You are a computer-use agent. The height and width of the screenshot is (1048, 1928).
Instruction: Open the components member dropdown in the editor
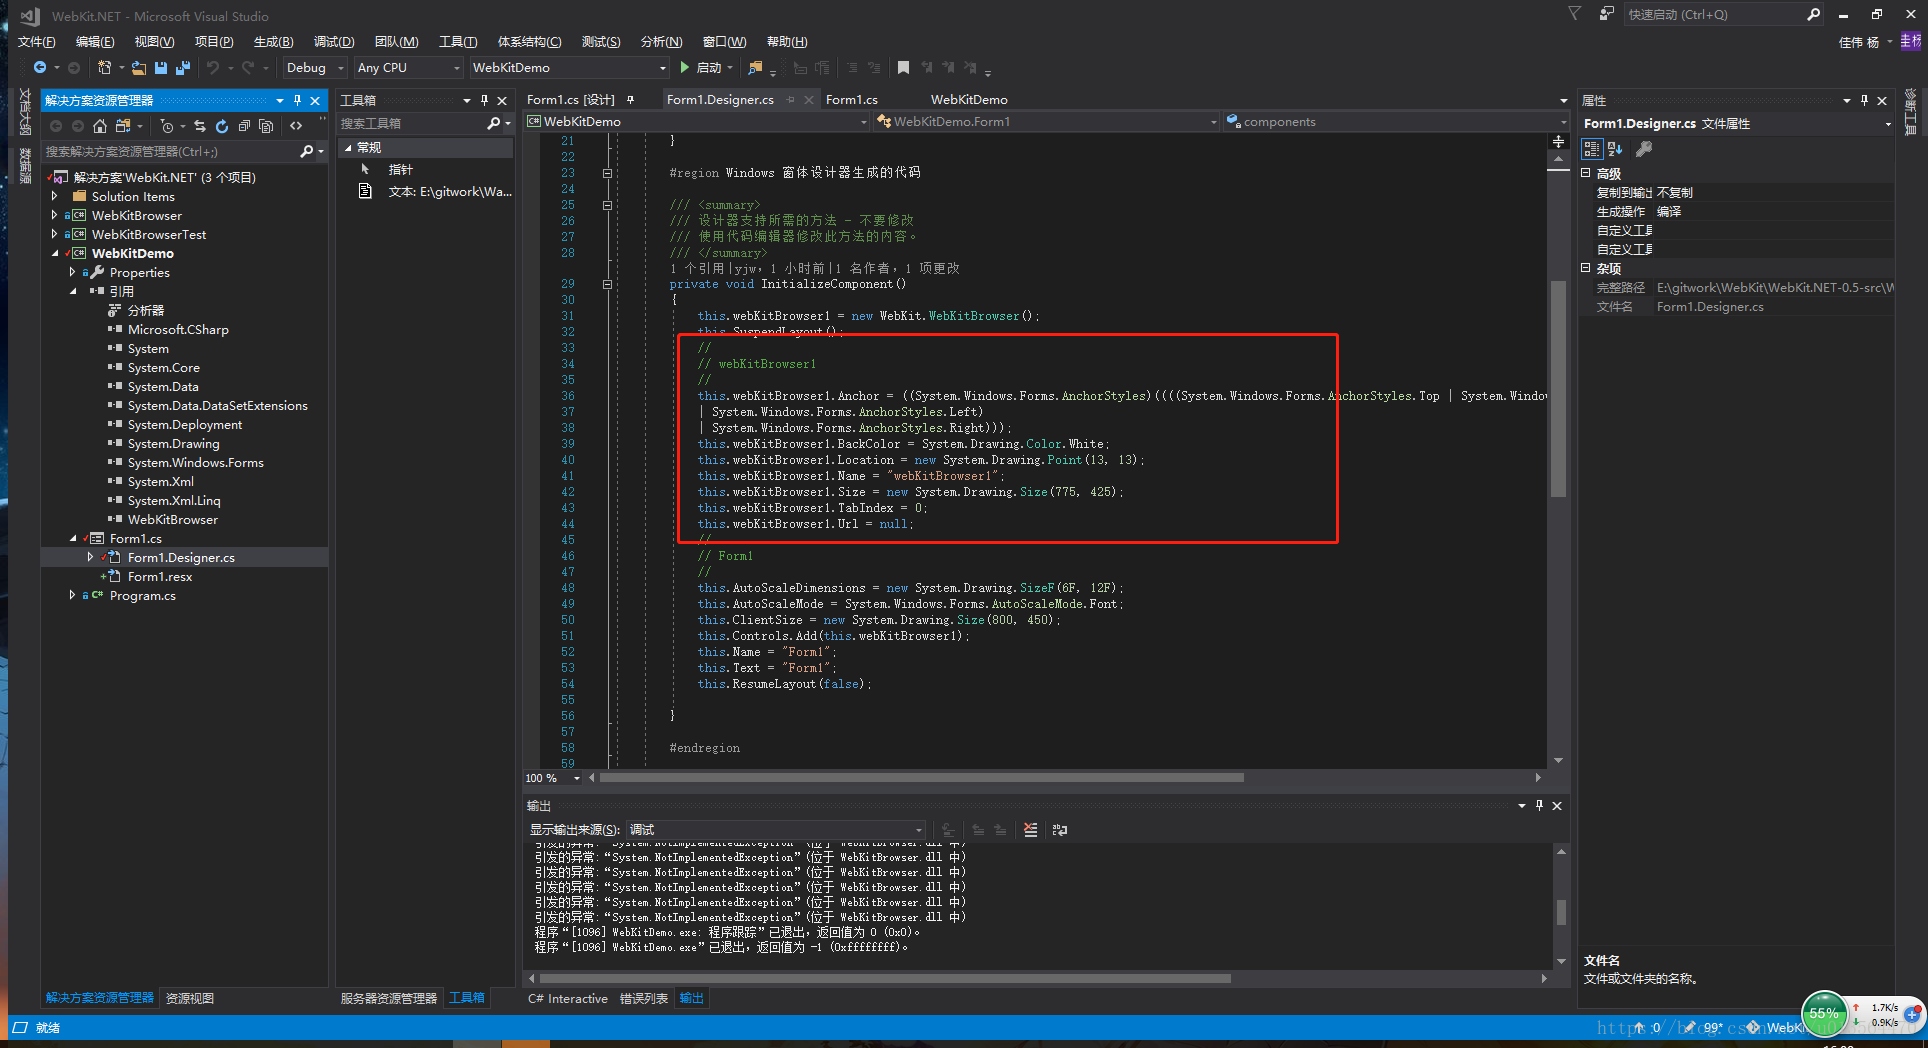point(1397,122)
